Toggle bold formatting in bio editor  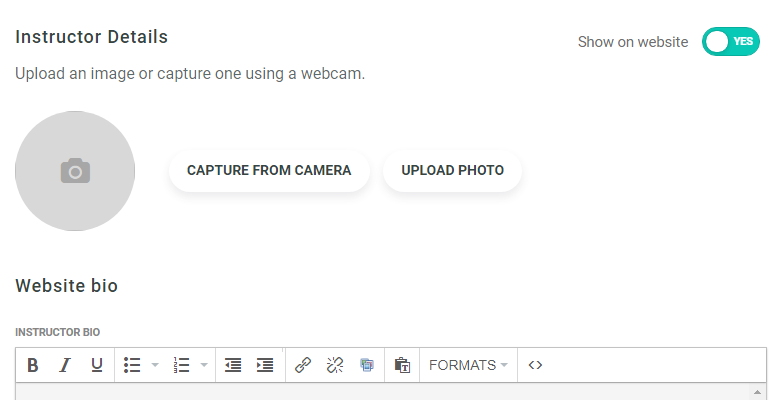[x=33, y=365]
